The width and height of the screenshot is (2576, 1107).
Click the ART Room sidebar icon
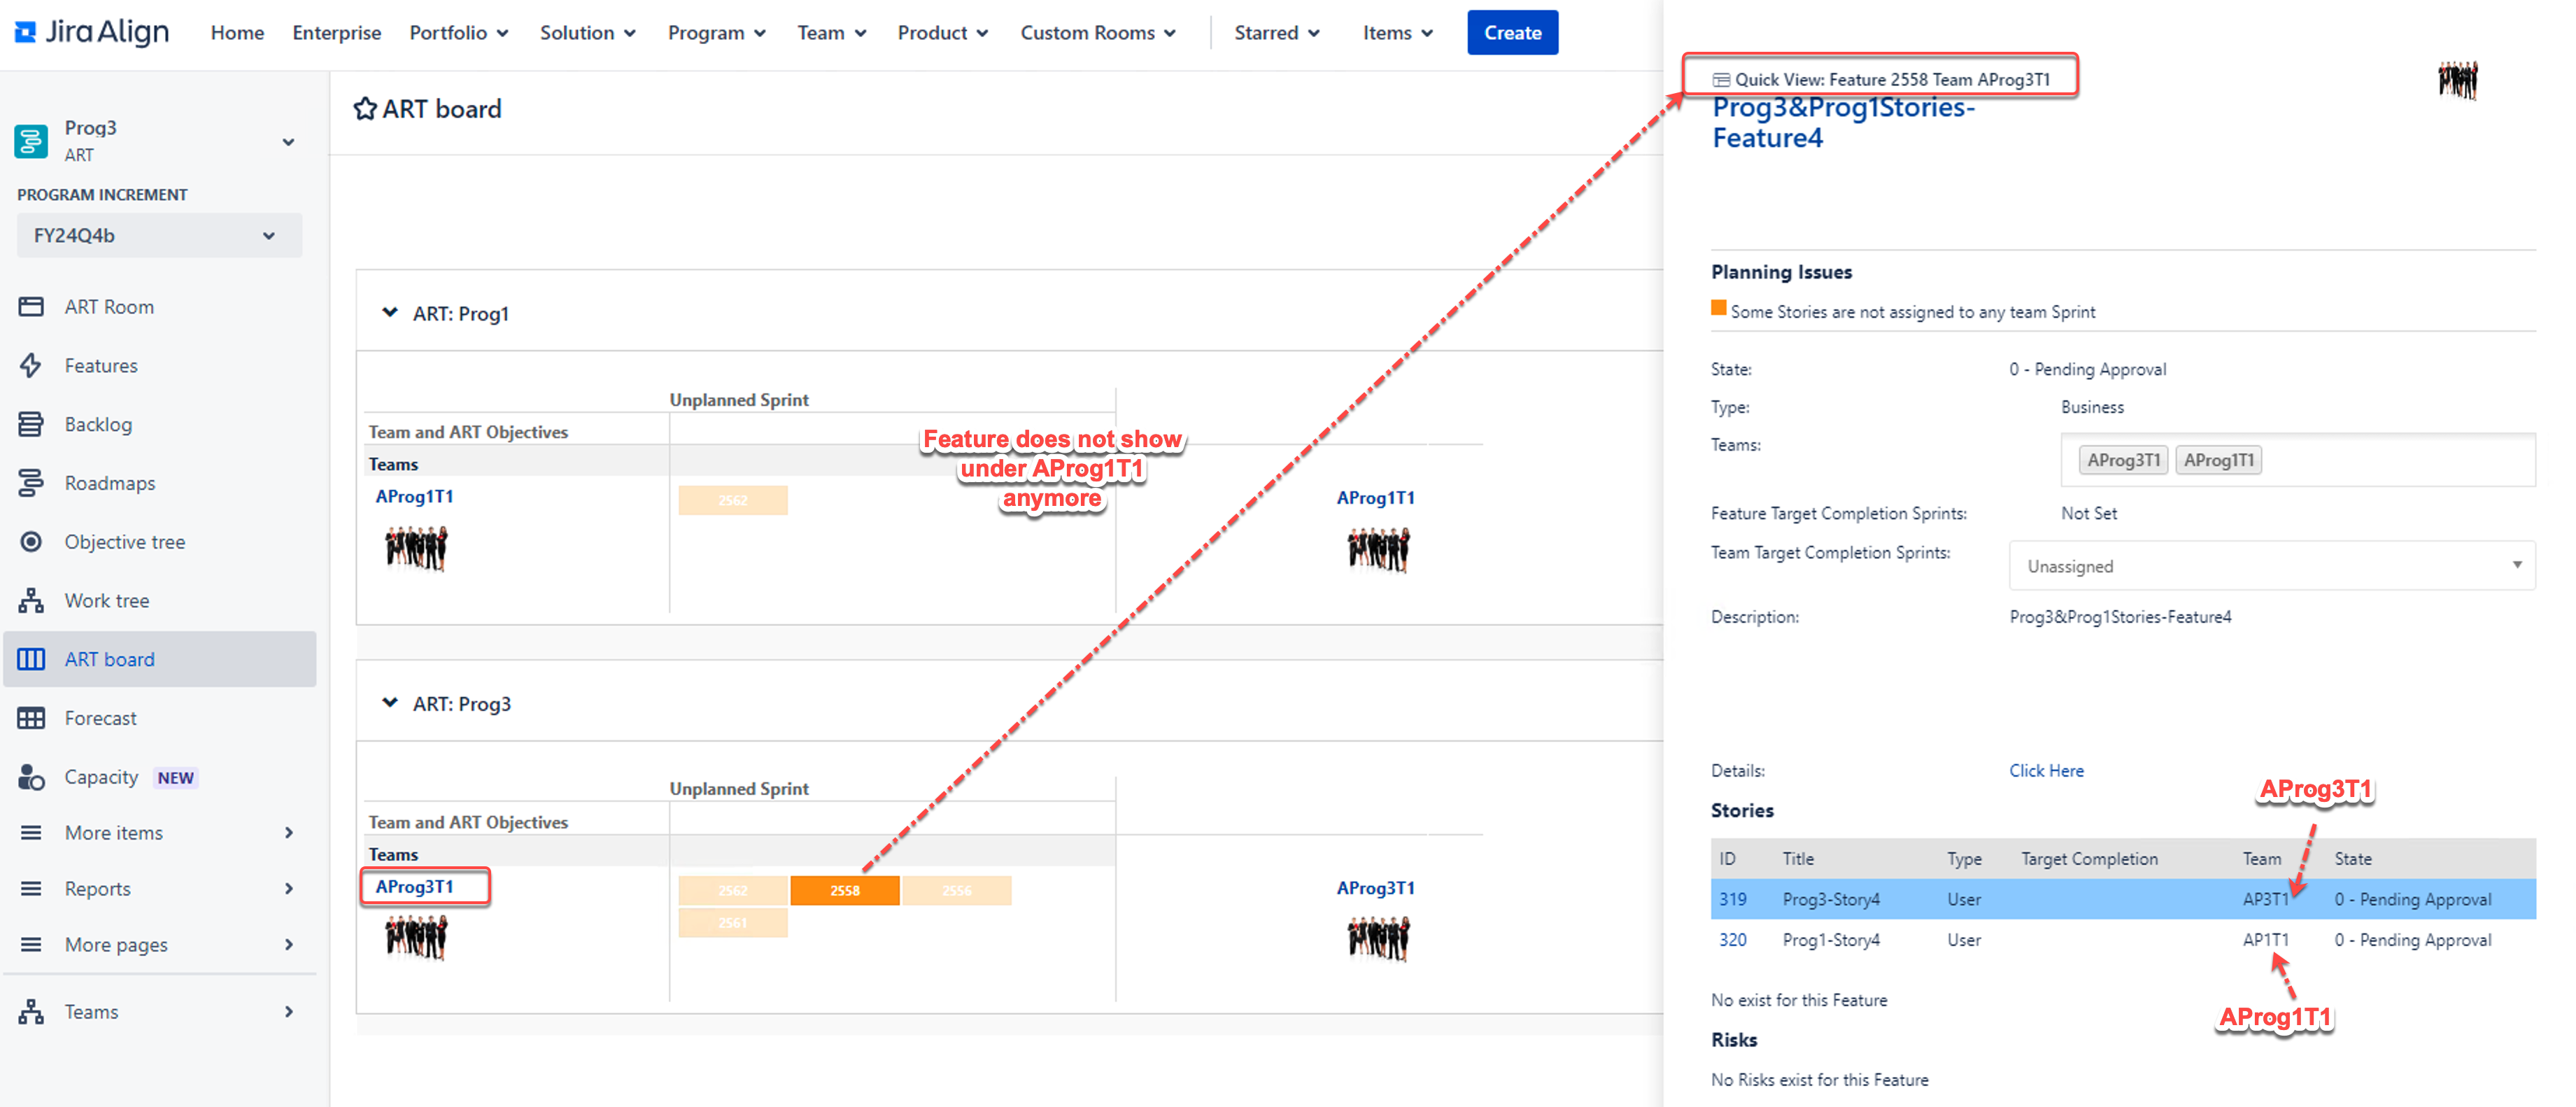click(31, 307)
